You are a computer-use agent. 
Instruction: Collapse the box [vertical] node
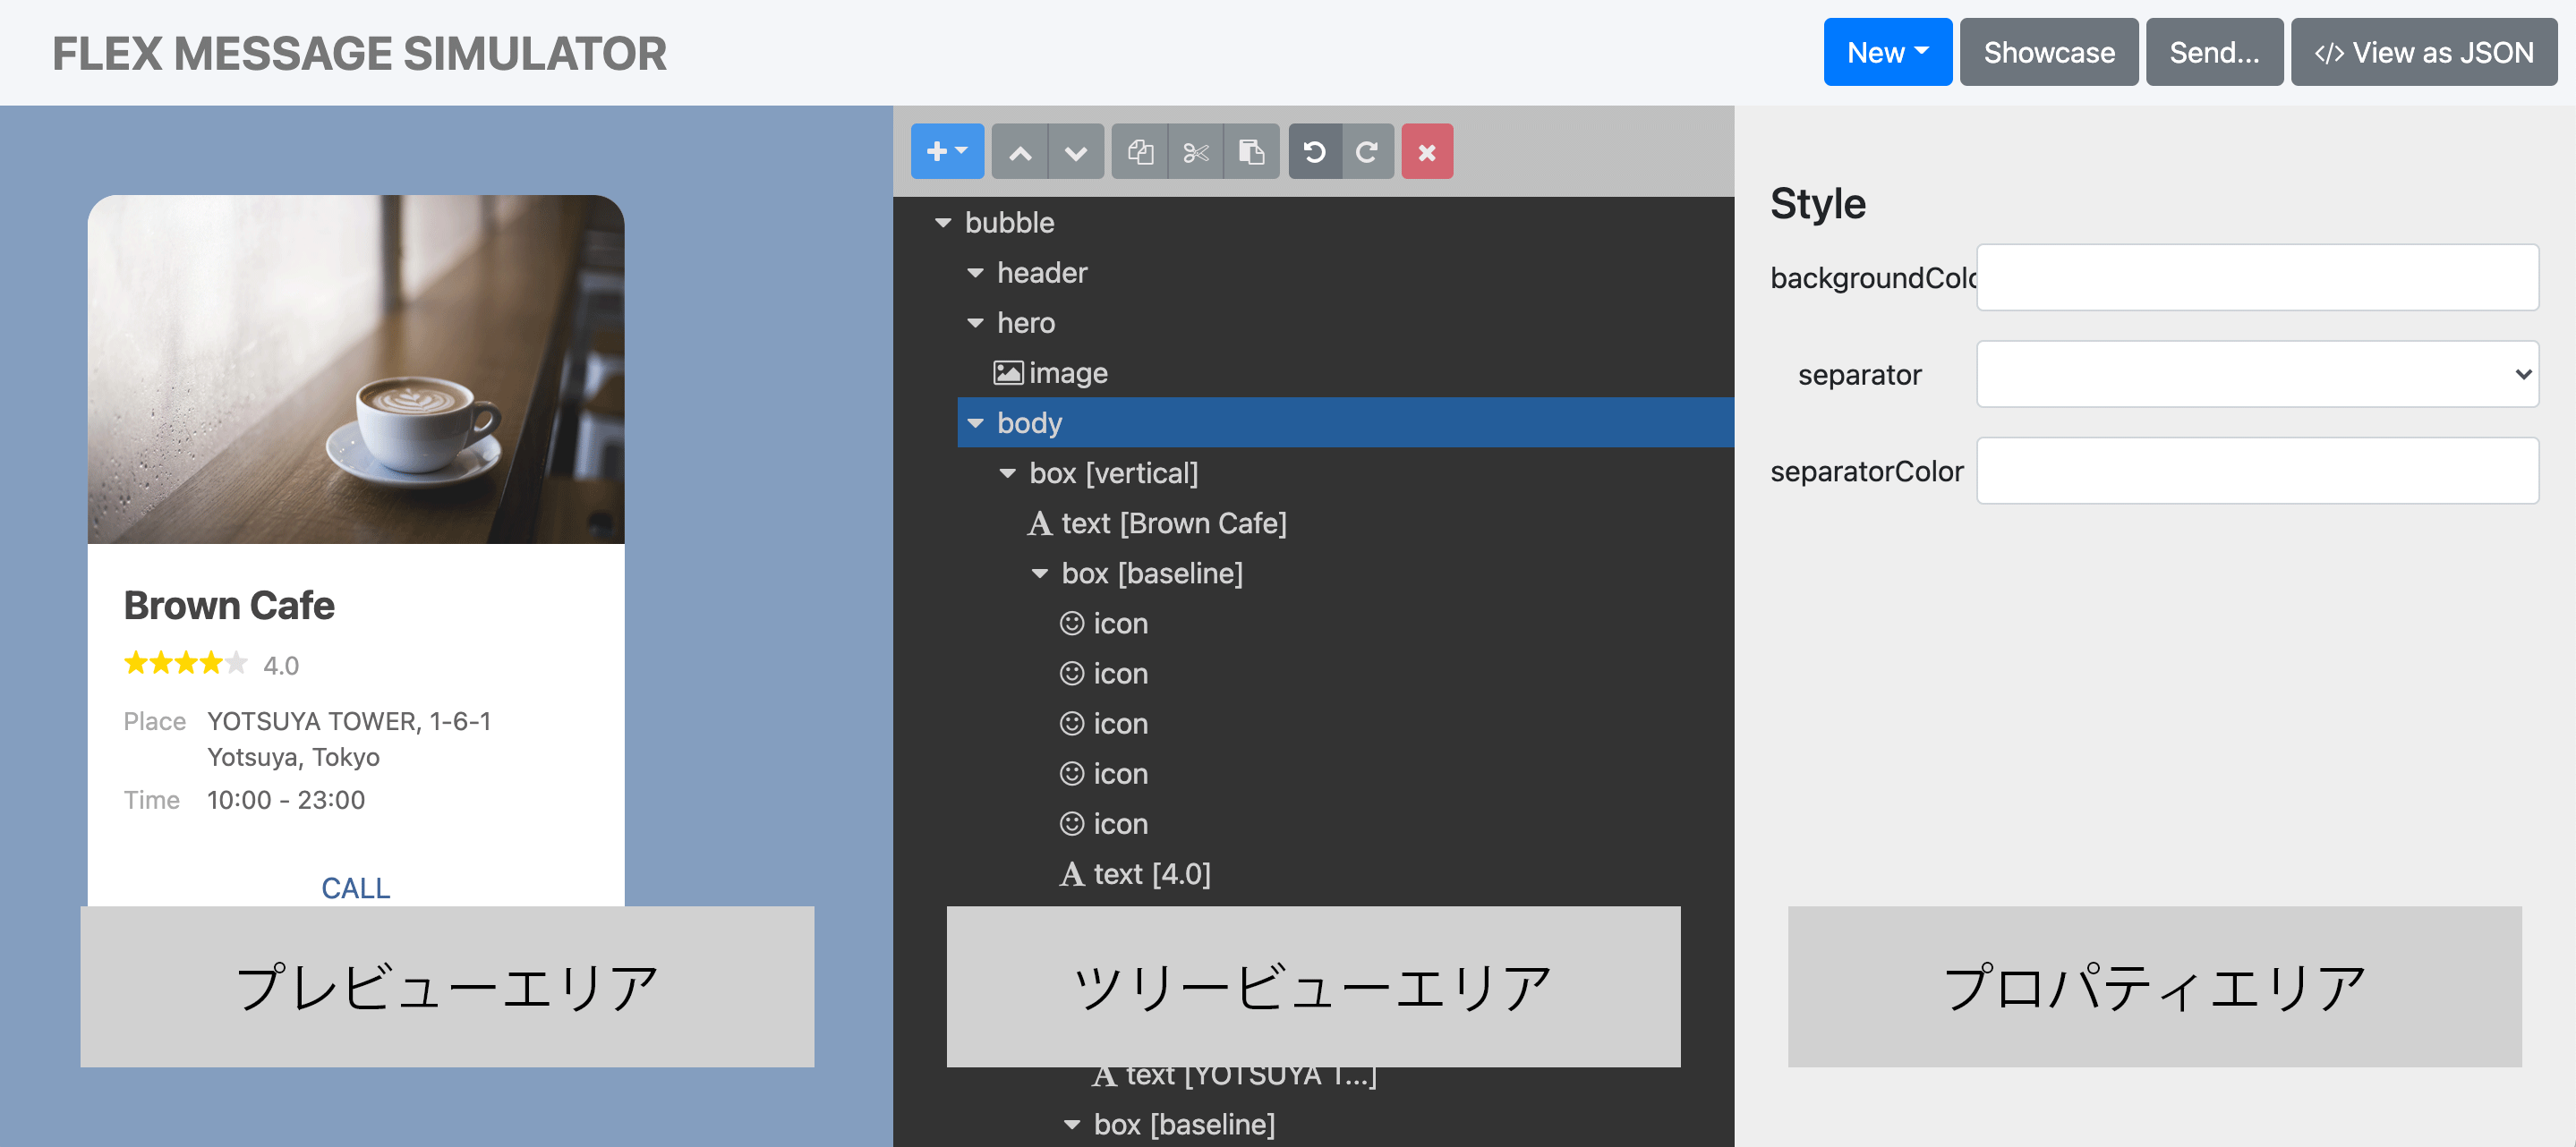coord(1007,473)
